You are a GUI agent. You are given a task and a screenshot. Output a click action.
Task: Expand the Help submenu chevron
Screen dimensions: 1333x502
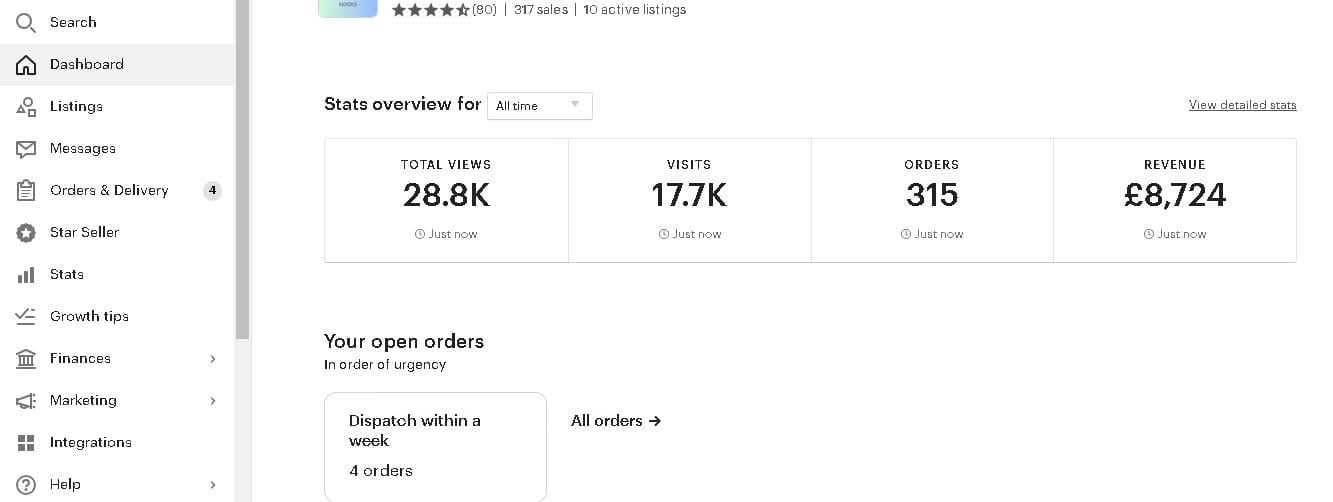pyautogui.click(x=212, y=484)
